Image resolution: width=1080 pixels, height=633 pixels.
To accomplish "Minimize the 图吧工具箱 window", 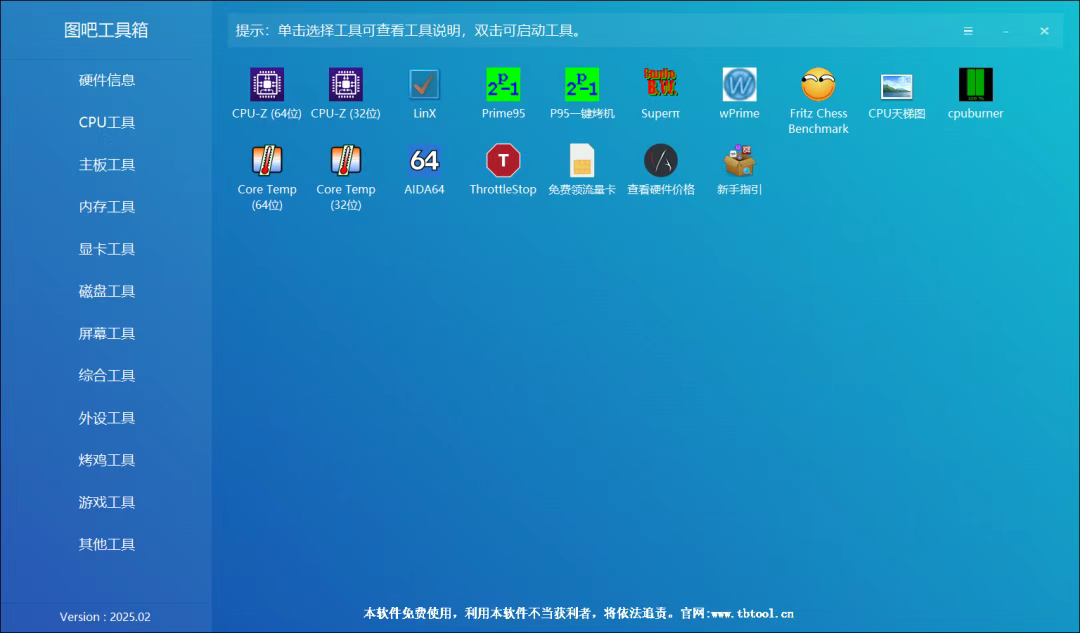I will pos(1006,32).
